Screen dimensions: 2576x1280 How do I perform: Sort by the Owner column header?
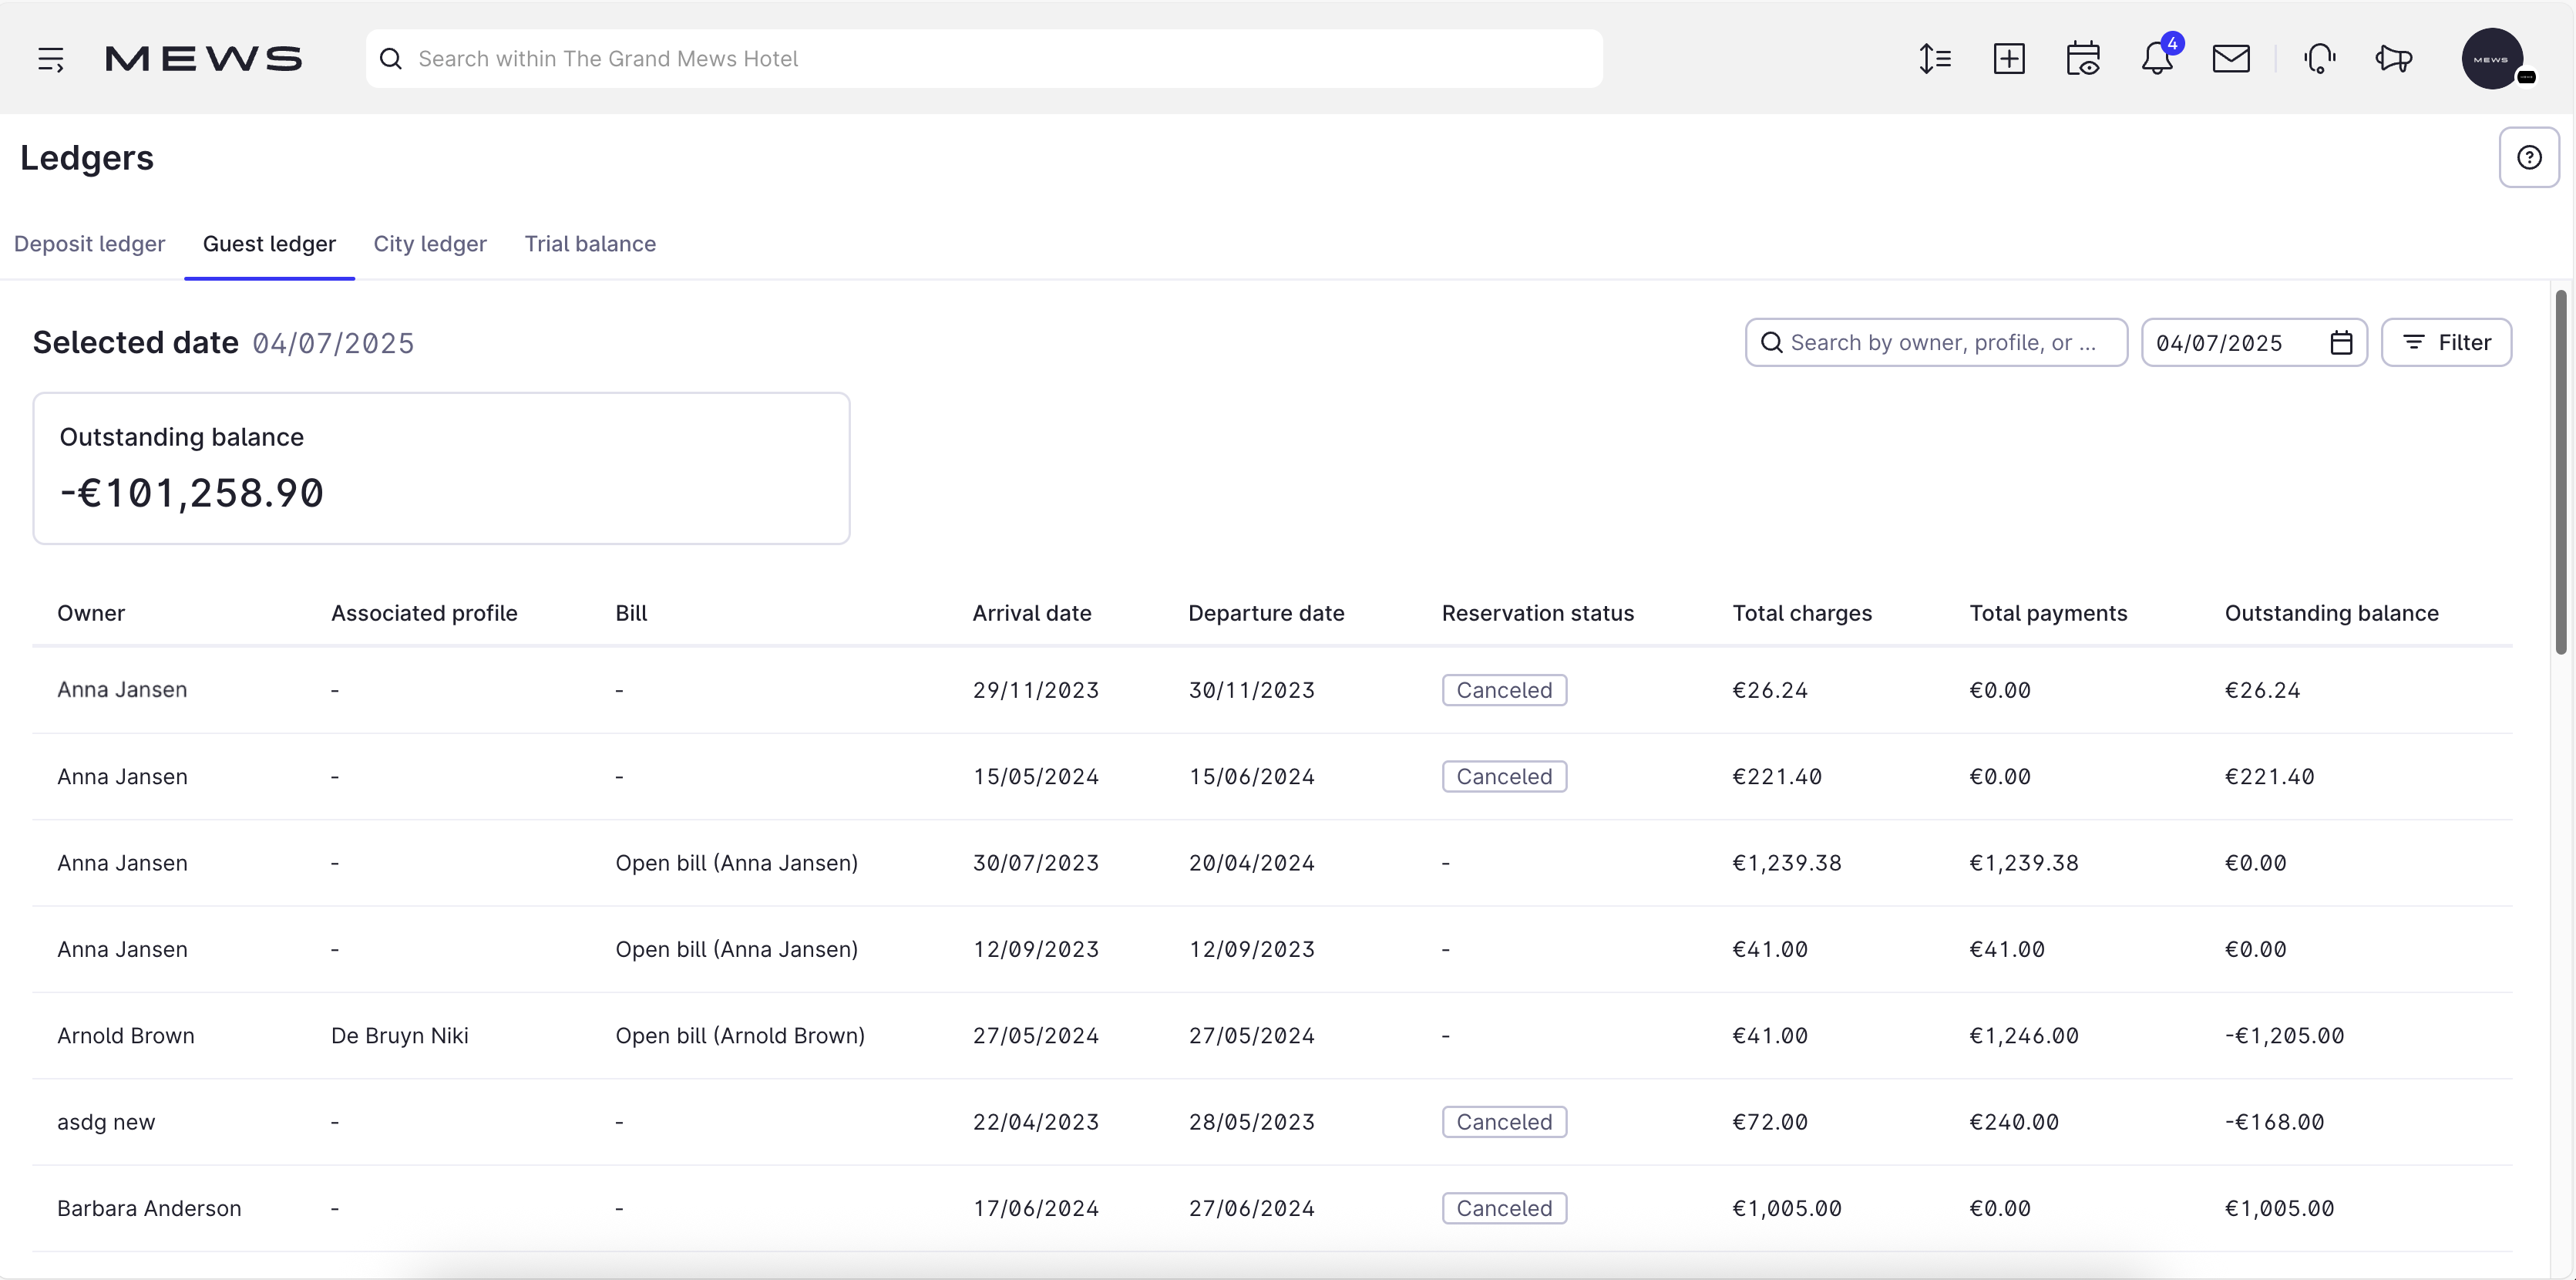pyautogui.click(x=91, y=613)
